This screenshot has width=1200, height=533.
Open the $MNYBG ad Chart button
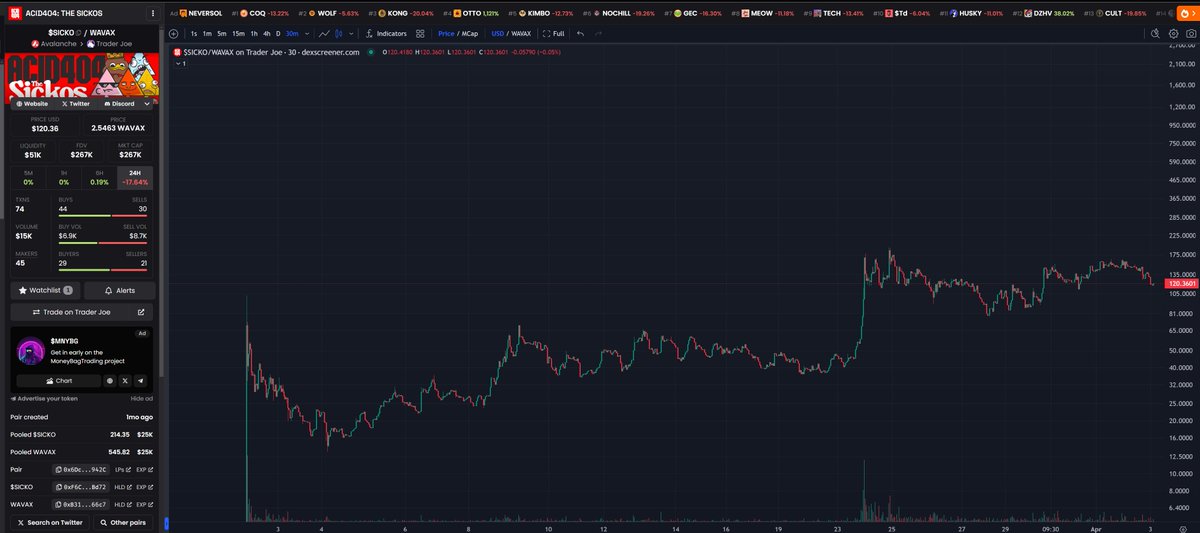[x=58, y=381]
